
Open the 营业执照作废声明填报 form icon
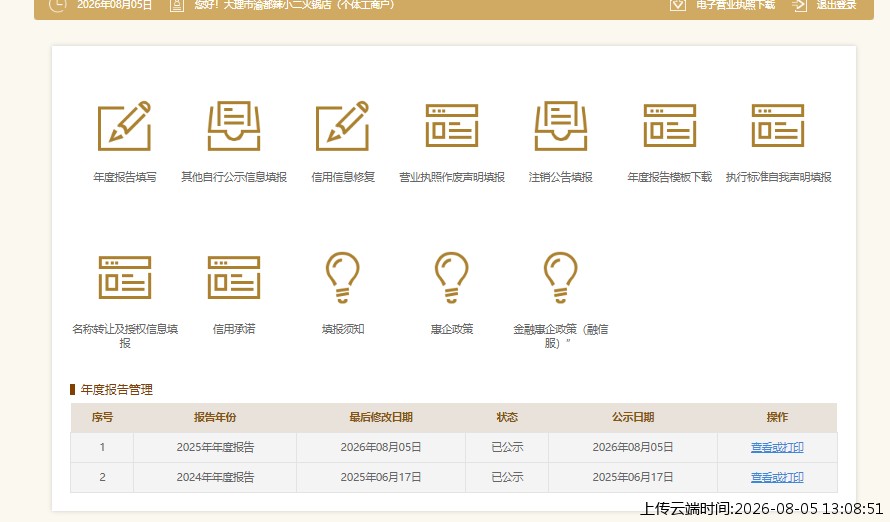(x=452, y=125)
